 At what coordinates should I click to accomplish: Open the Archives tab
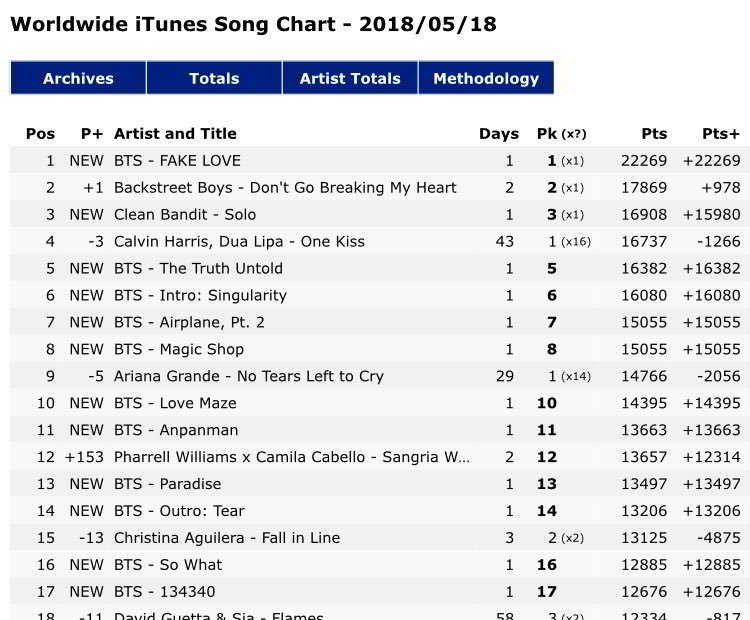[x=78, y=78]
